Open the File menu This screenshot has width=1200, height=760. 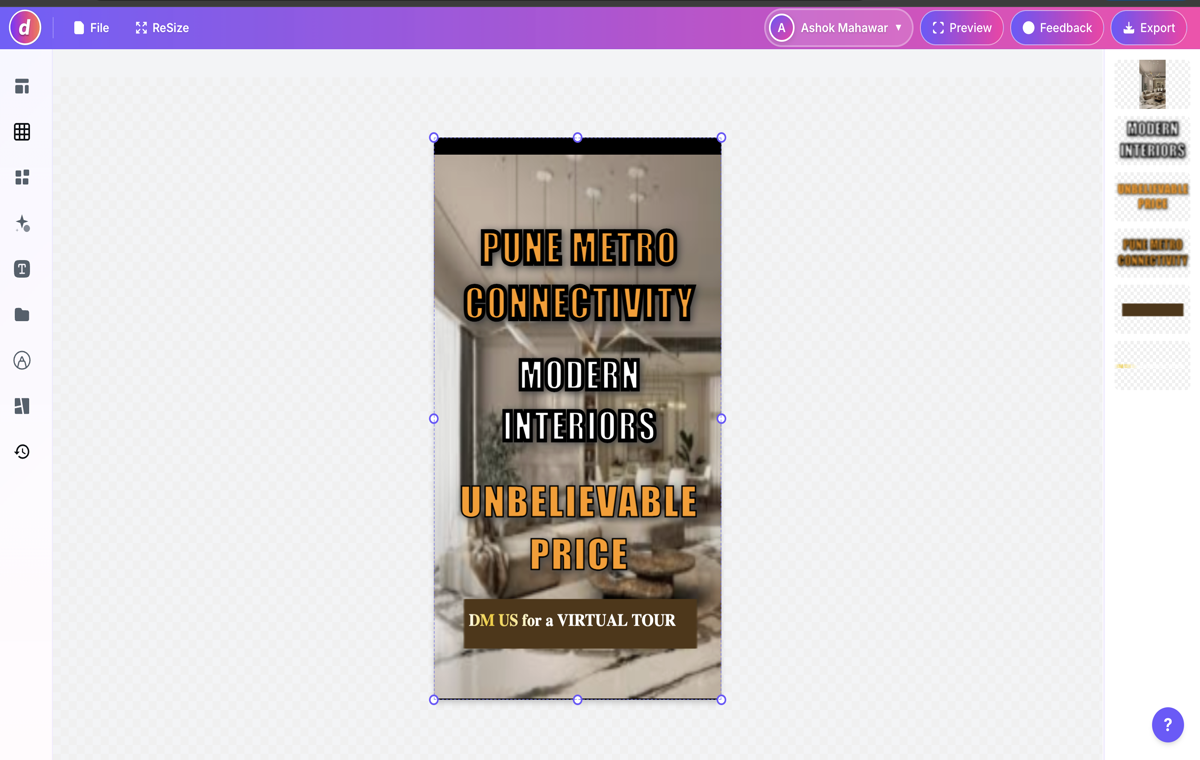91,27
